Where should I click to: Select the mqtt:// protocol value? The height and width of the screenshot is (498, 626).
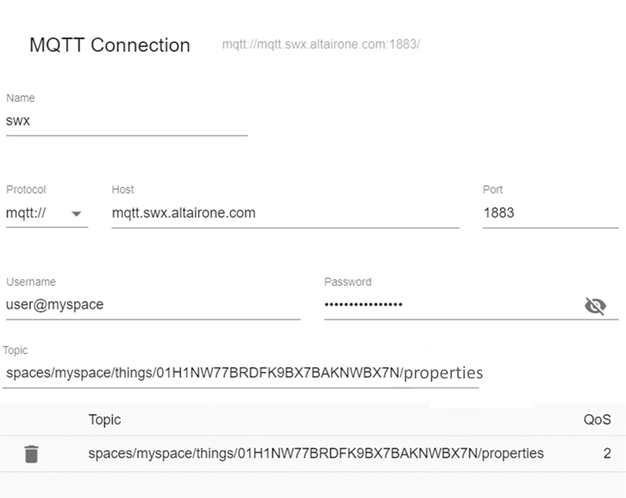[x=30, y=213]
